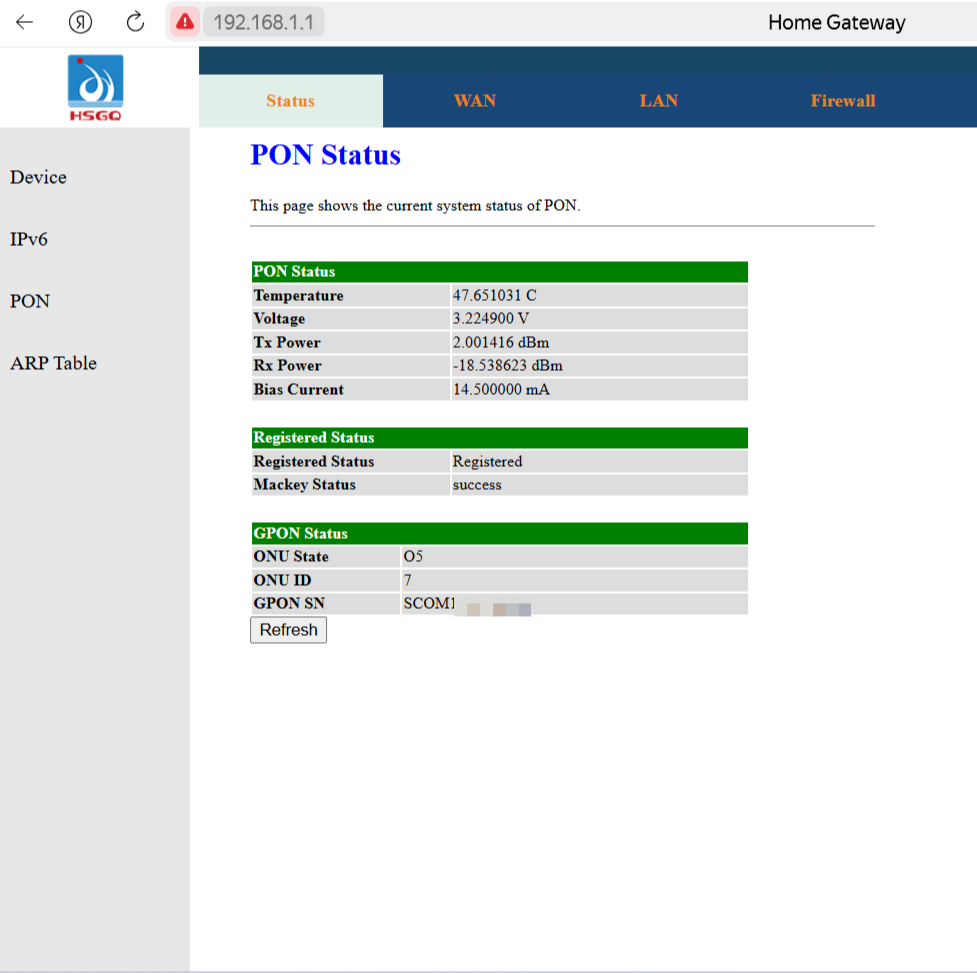This screenshot has height=973, width=977.
Task: Open the LAN tab
Action: pos(659,101)
